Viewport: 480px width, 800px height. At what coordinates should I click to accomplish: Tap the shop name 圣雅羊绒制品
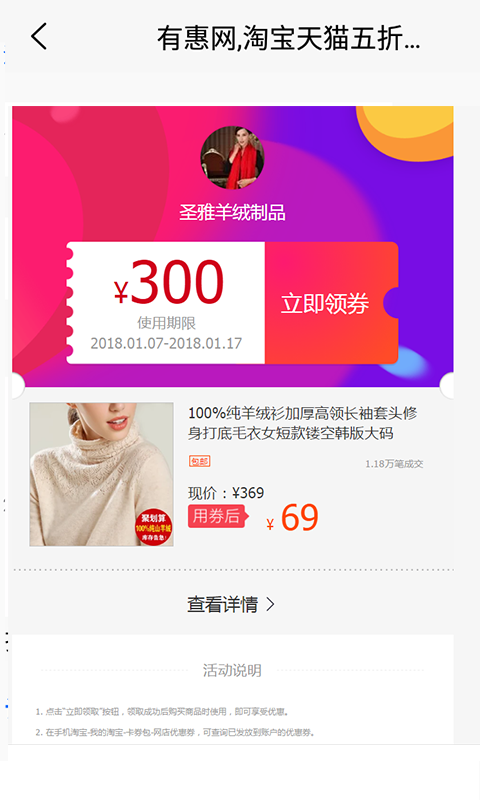[x=232, y=212]
